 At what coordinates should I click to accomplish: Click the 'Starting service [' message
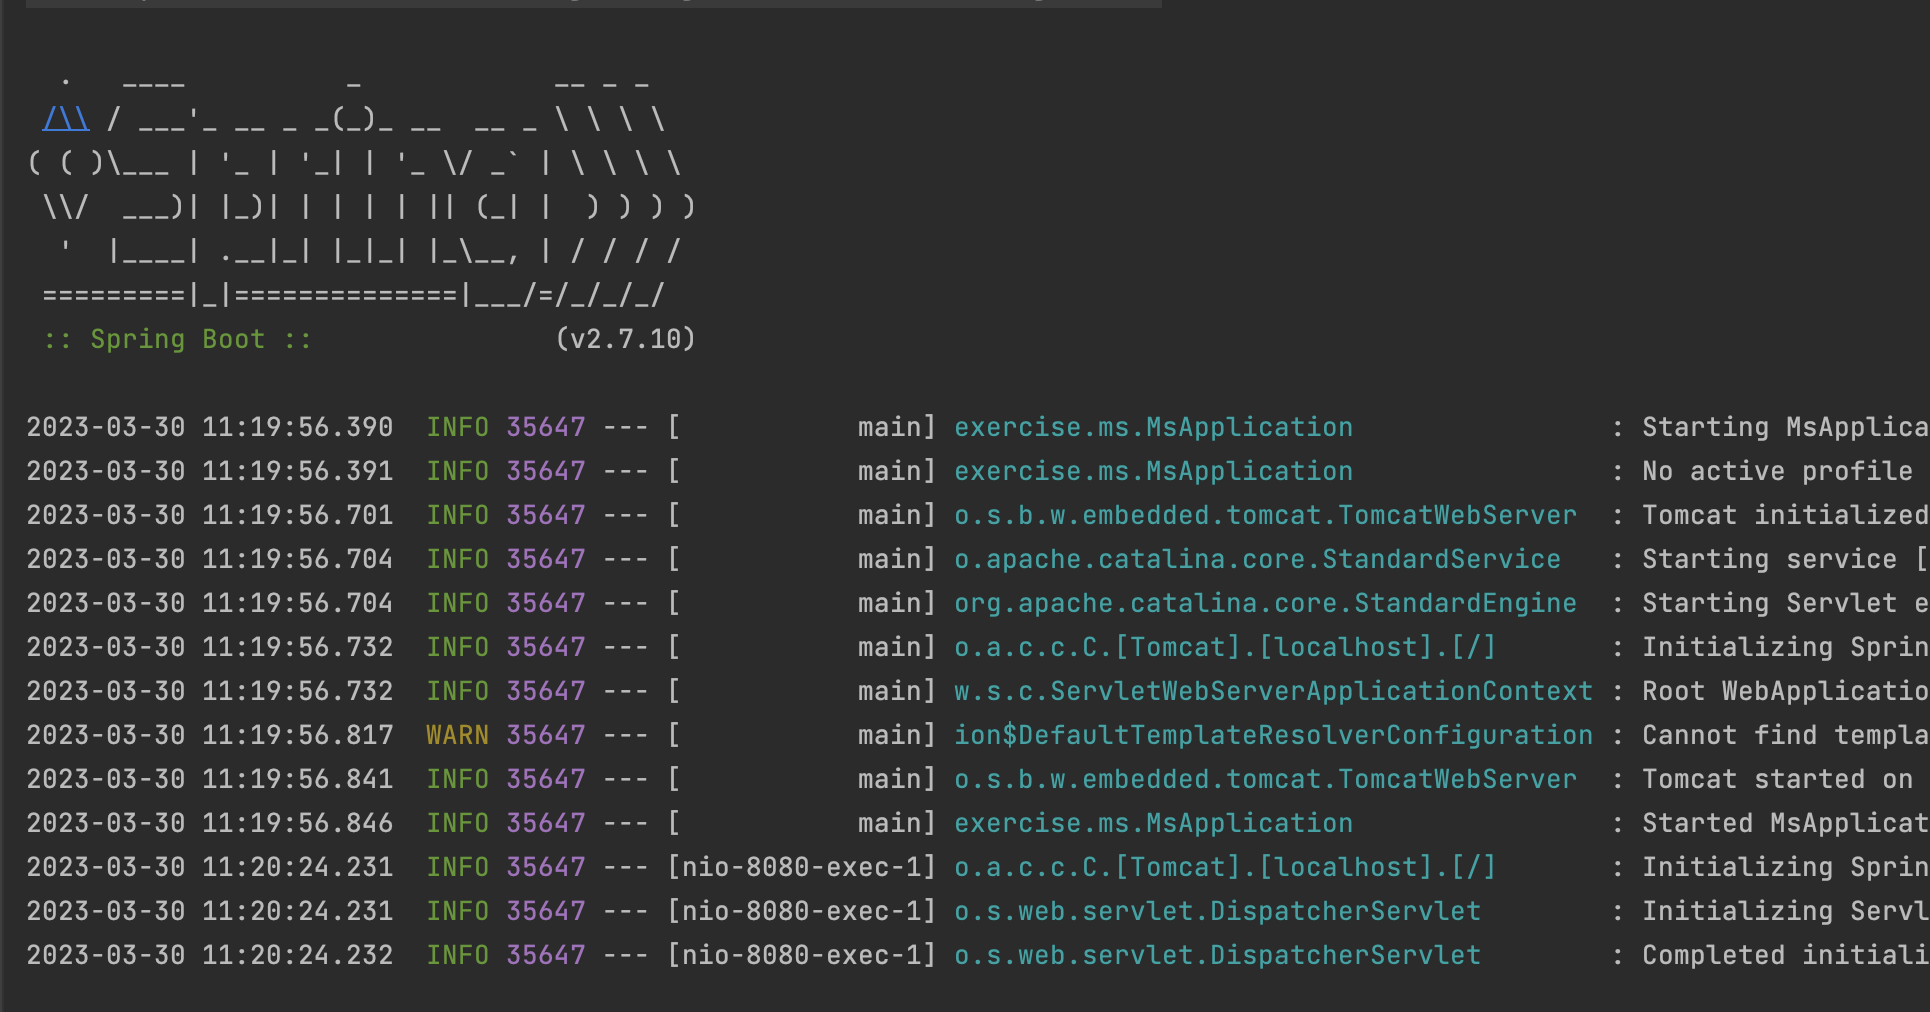(1785, 559)
